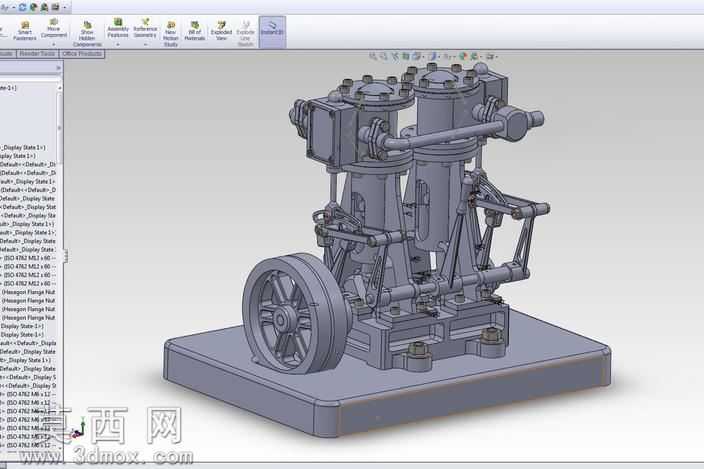Open Assembly Features tool
Screen dimensions: 704x469
(x=118, y=28)
